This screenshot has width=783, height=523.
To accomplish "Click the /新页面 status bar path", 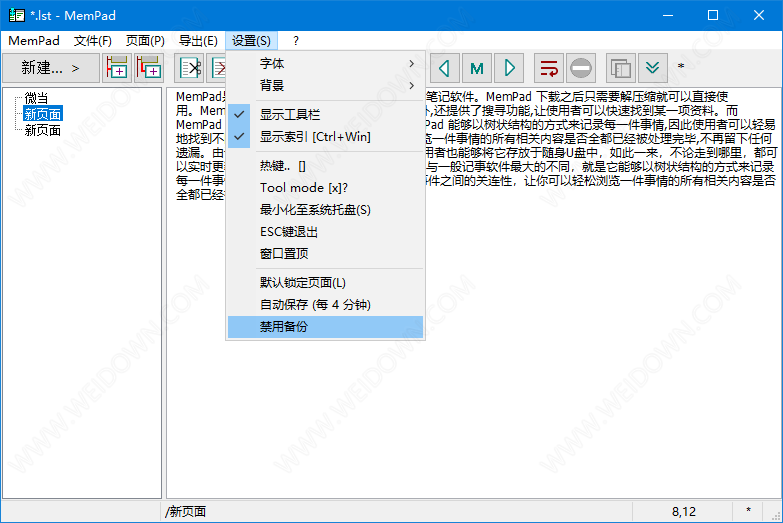I will 185,512.
